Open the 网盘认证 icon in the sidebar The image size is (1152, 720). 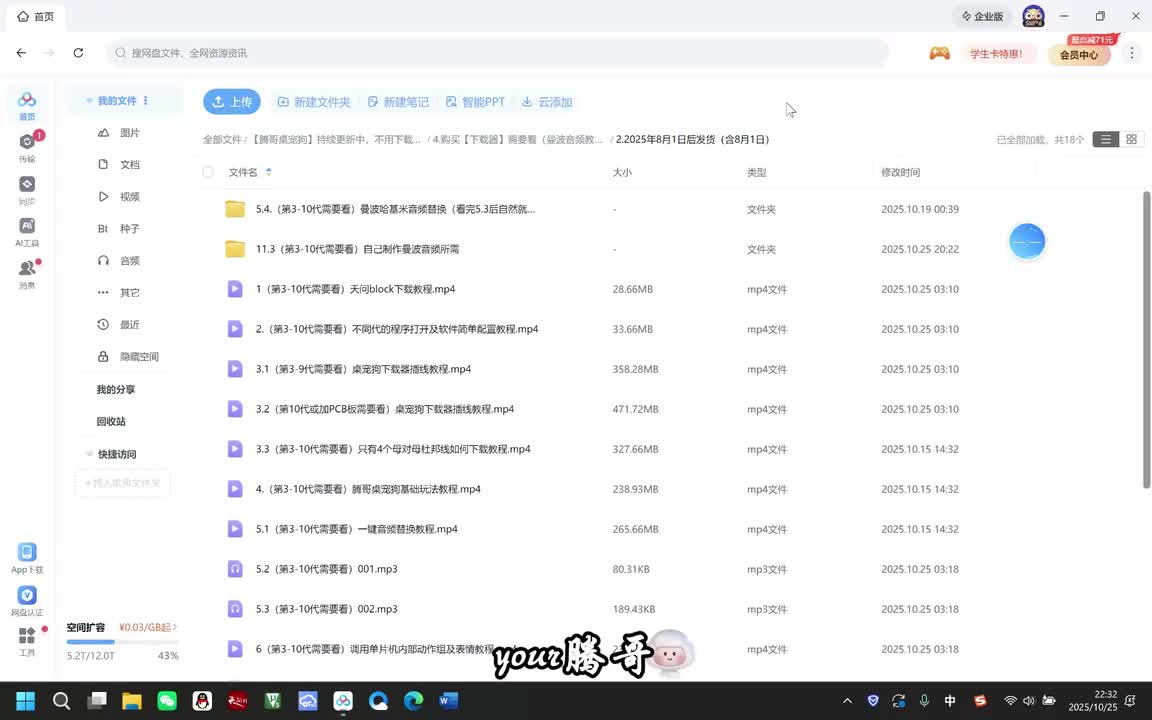(x=27, y=601)
